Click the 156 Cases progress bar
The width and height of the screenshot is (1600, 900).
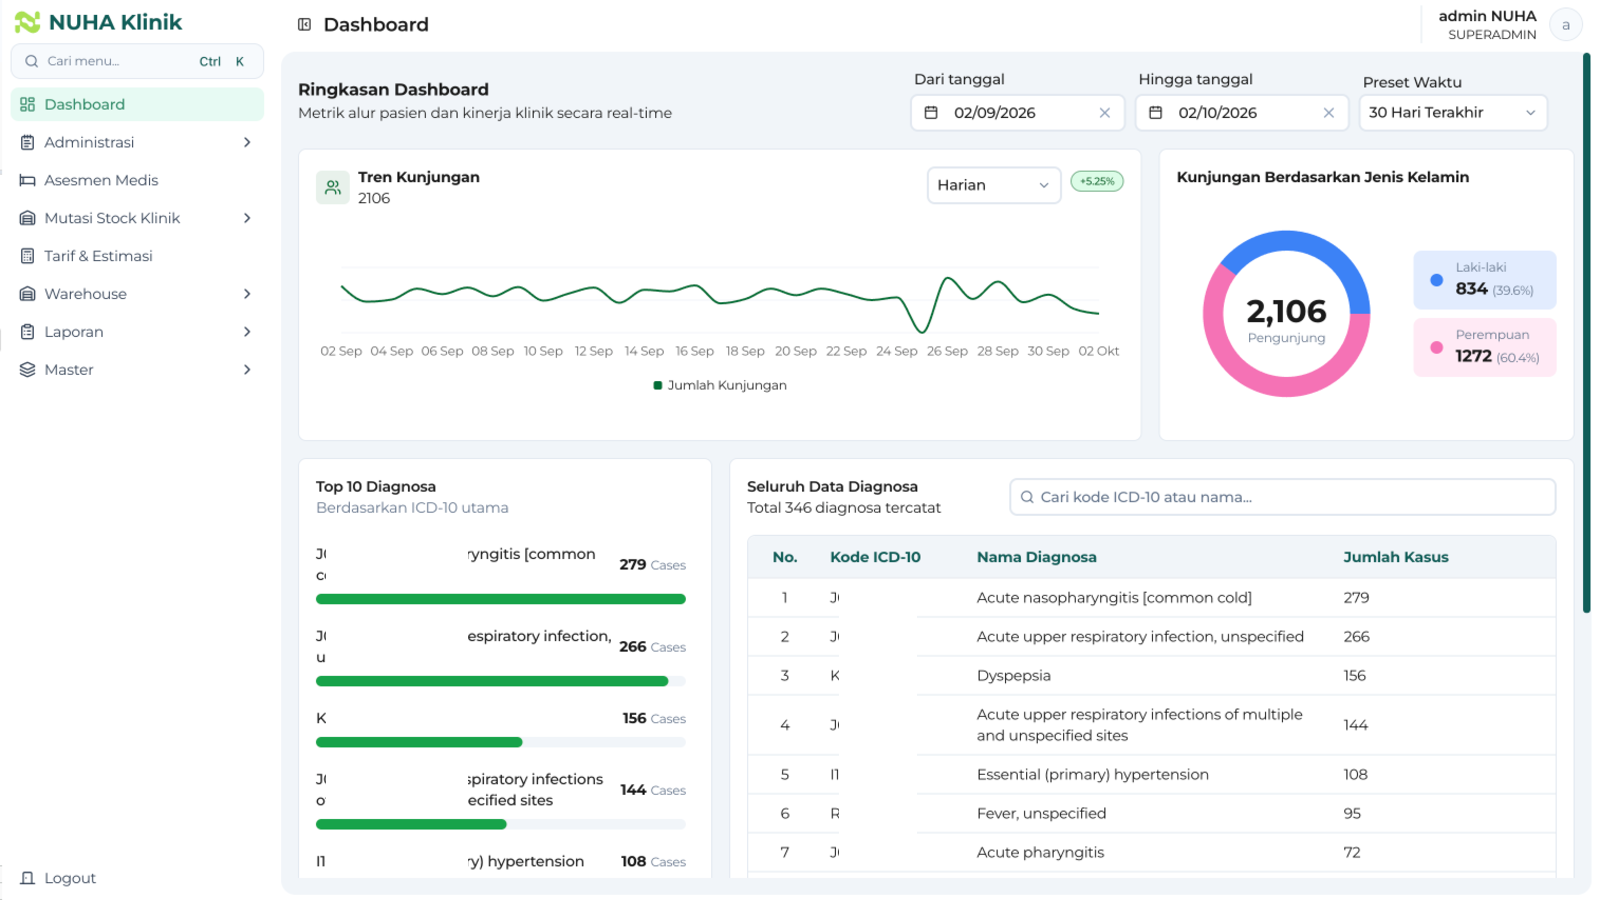point(501,742)
